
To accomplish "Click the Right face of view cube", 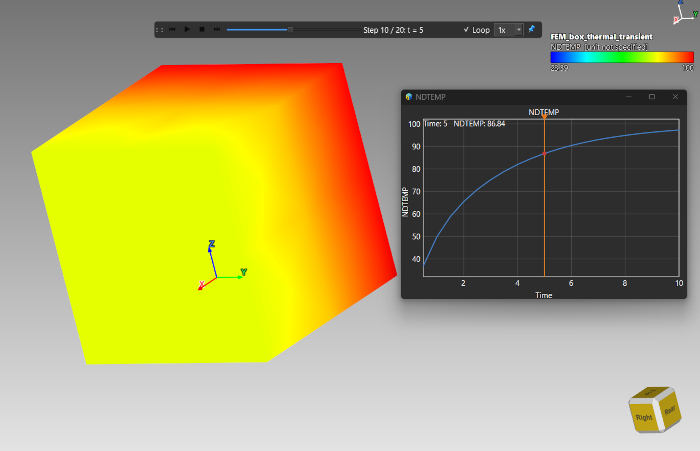I will pos(644,417).
